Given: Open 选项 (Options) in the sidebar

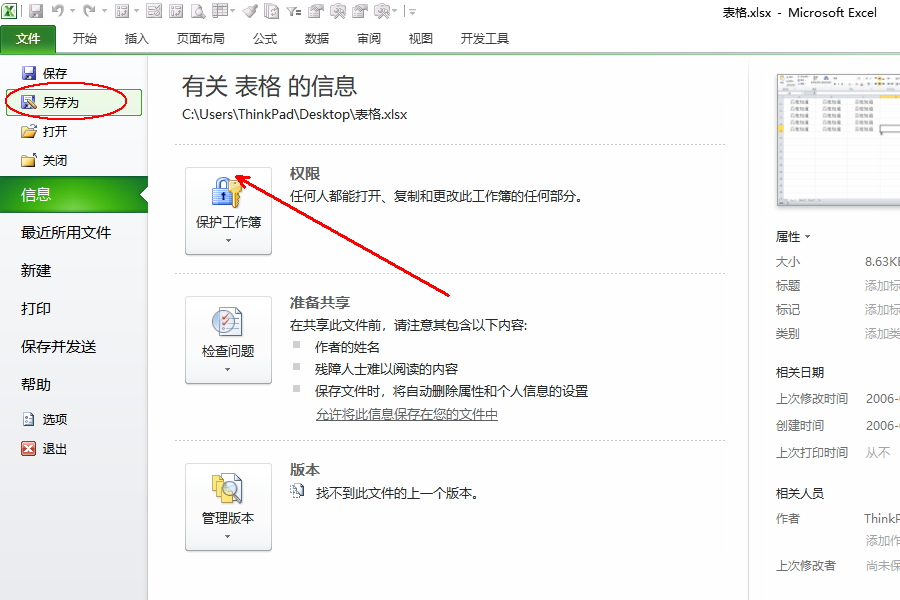Looking at the screenshot, I should 54,420.
